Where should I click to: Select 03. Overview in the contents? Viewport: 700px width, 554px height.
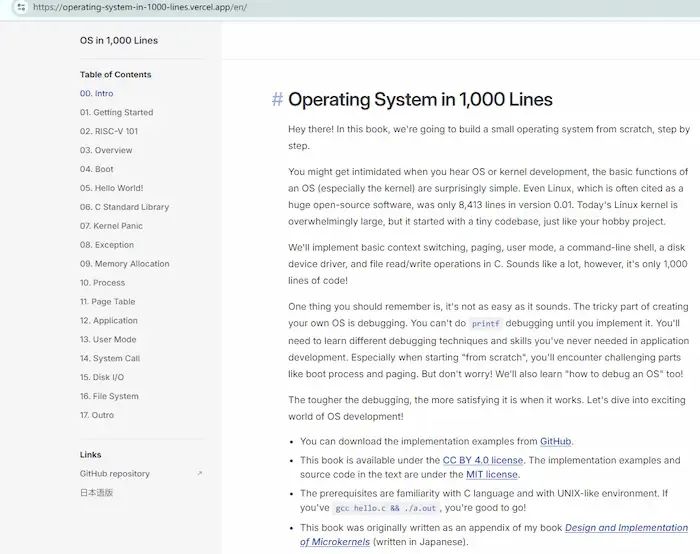pos(106,150)
